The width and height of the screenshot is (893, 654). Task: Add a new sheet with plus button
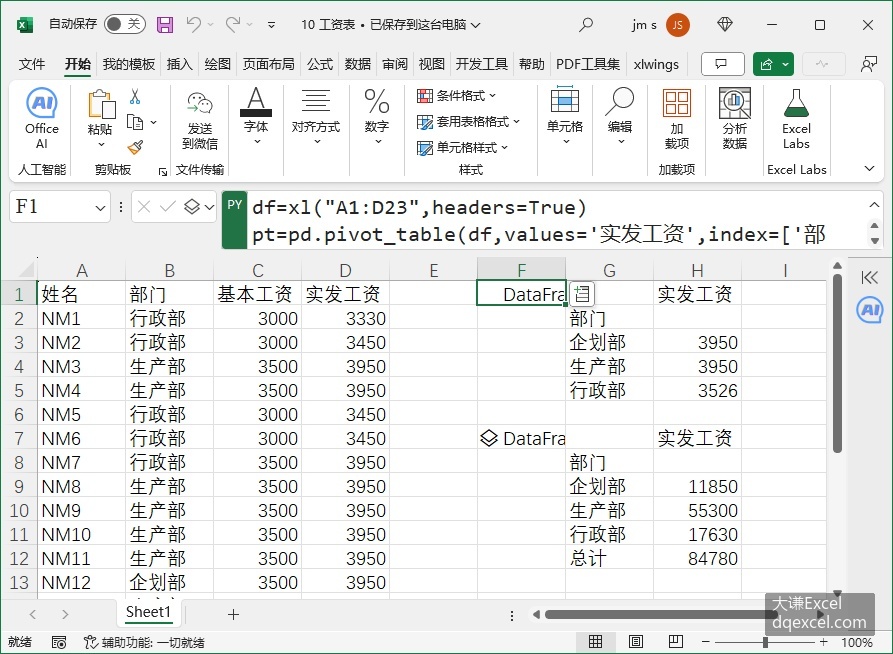coord(233,614)
